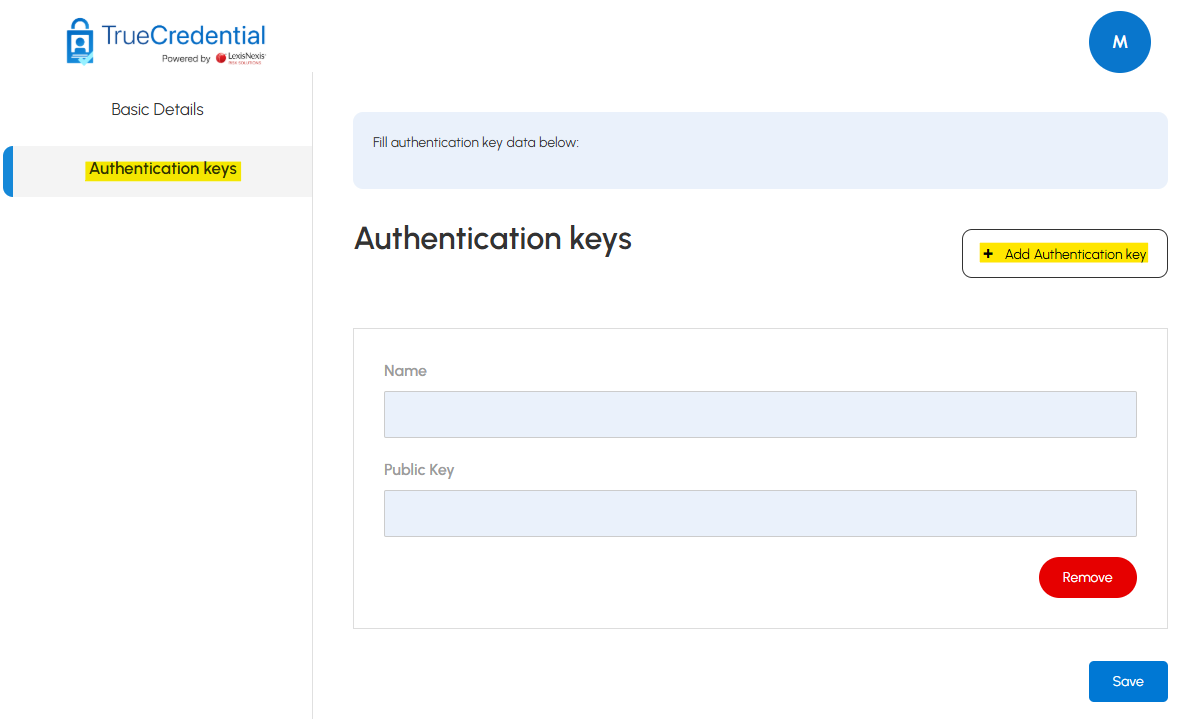
Task: Click the Authentication keys page heading
Action: pyautogui.click(x=493, y=239)
